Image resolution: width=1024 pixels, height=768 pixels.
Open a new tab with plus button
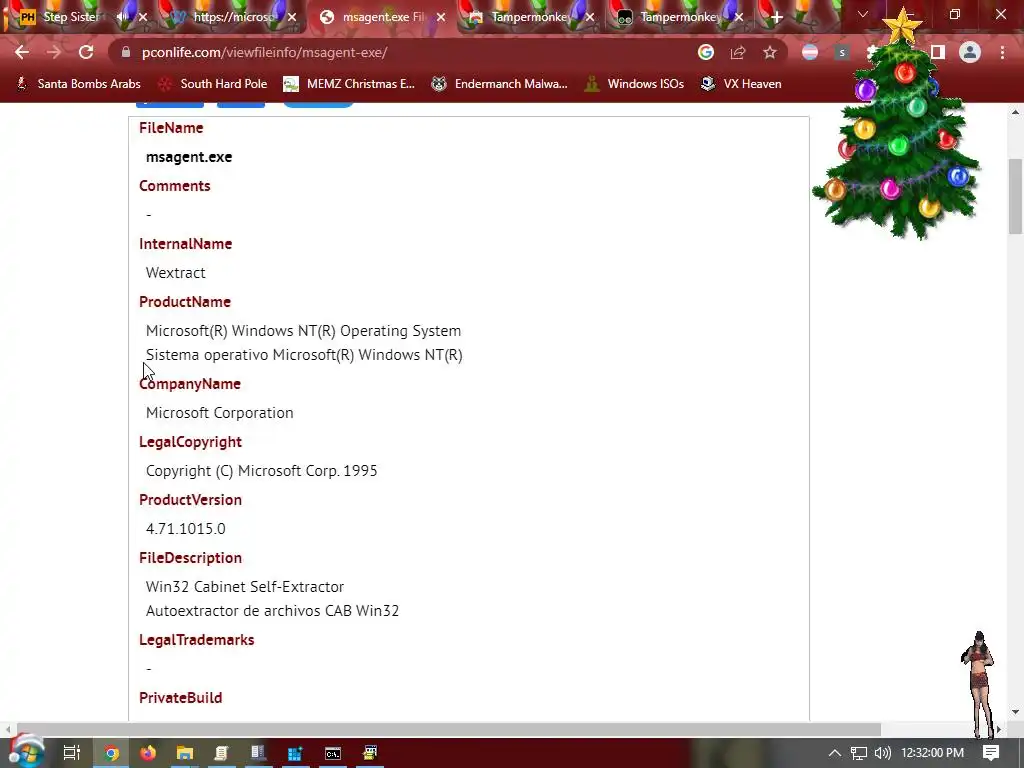point(776,17)
